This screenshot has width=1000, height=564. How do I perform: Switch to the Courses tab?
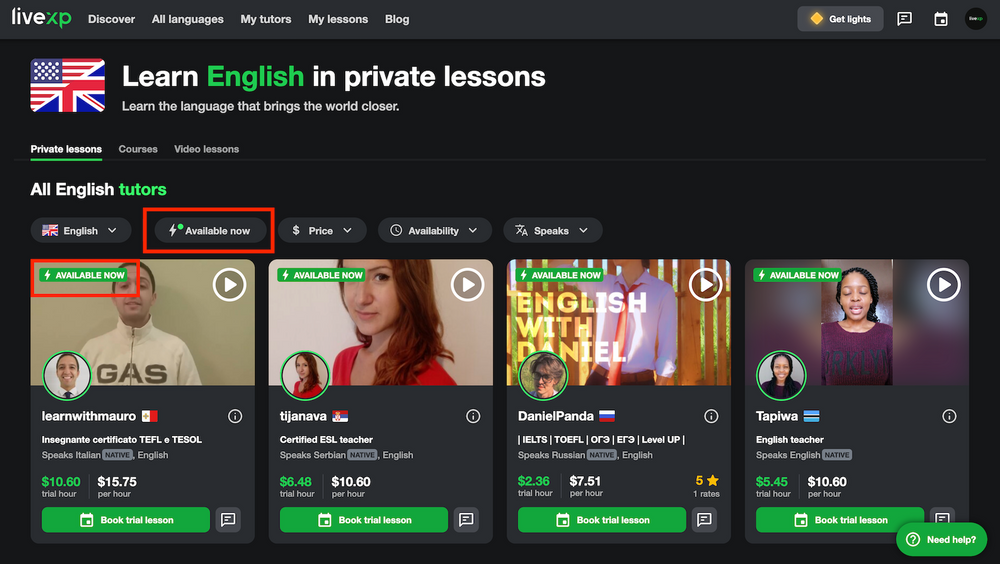[138, 149]
